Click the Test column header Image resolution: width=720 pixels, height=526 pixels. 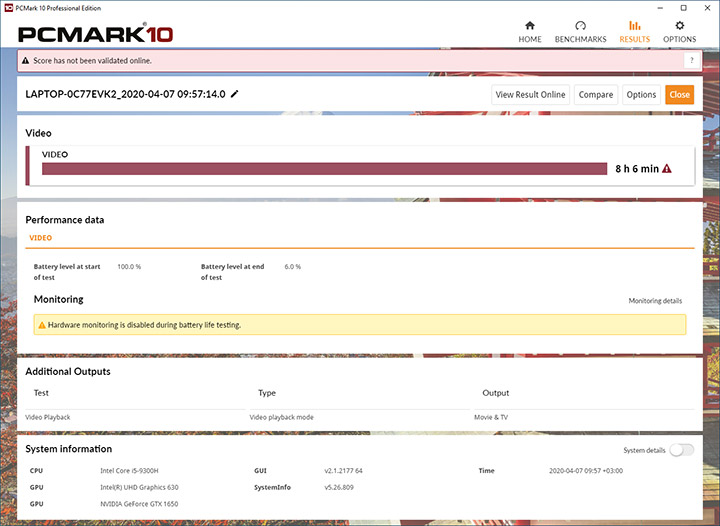coord(41,393)
